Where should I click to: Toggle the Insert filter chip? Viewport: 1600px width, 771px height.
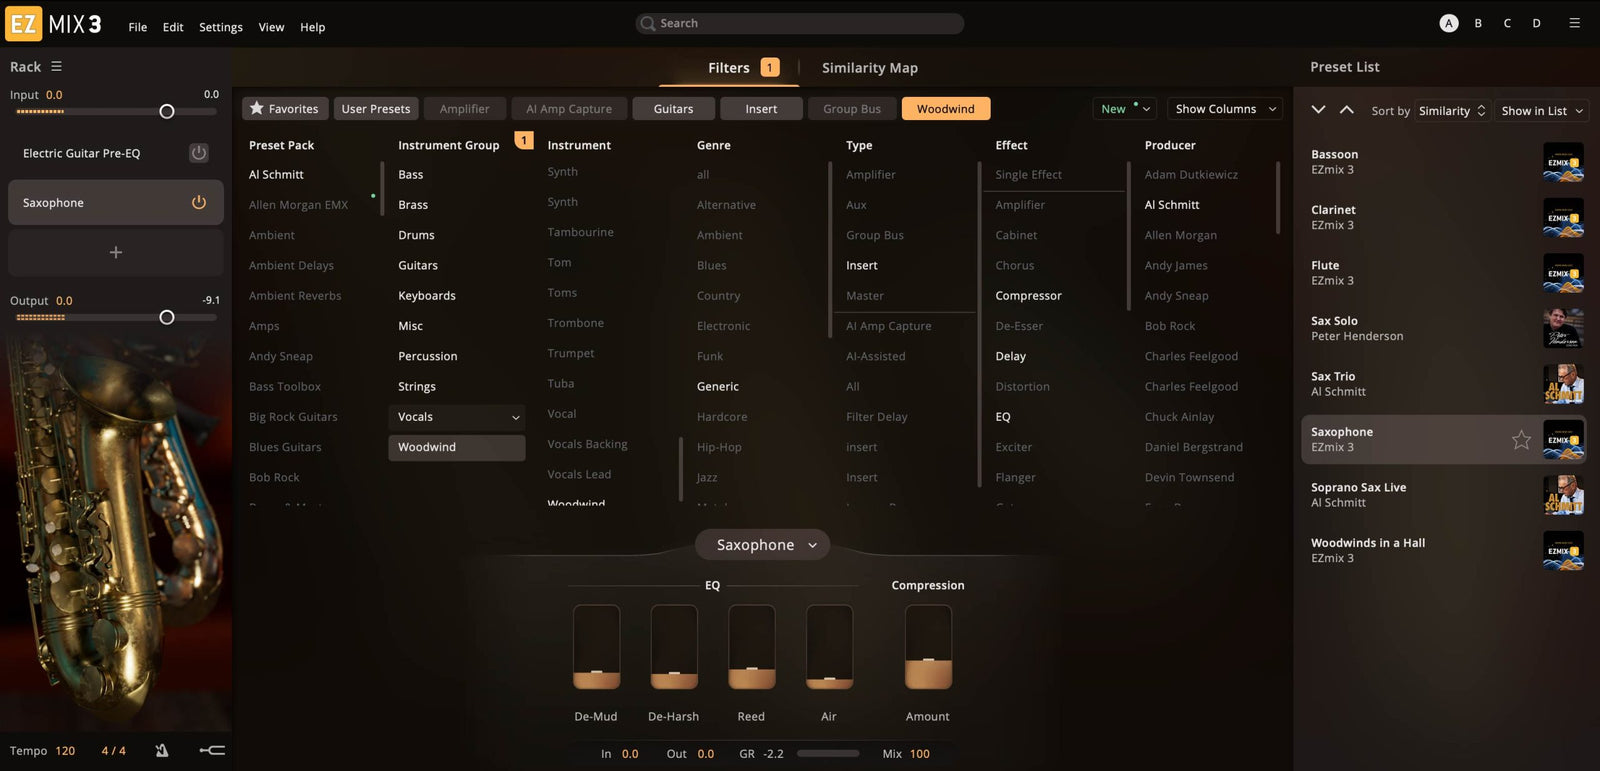761,109
